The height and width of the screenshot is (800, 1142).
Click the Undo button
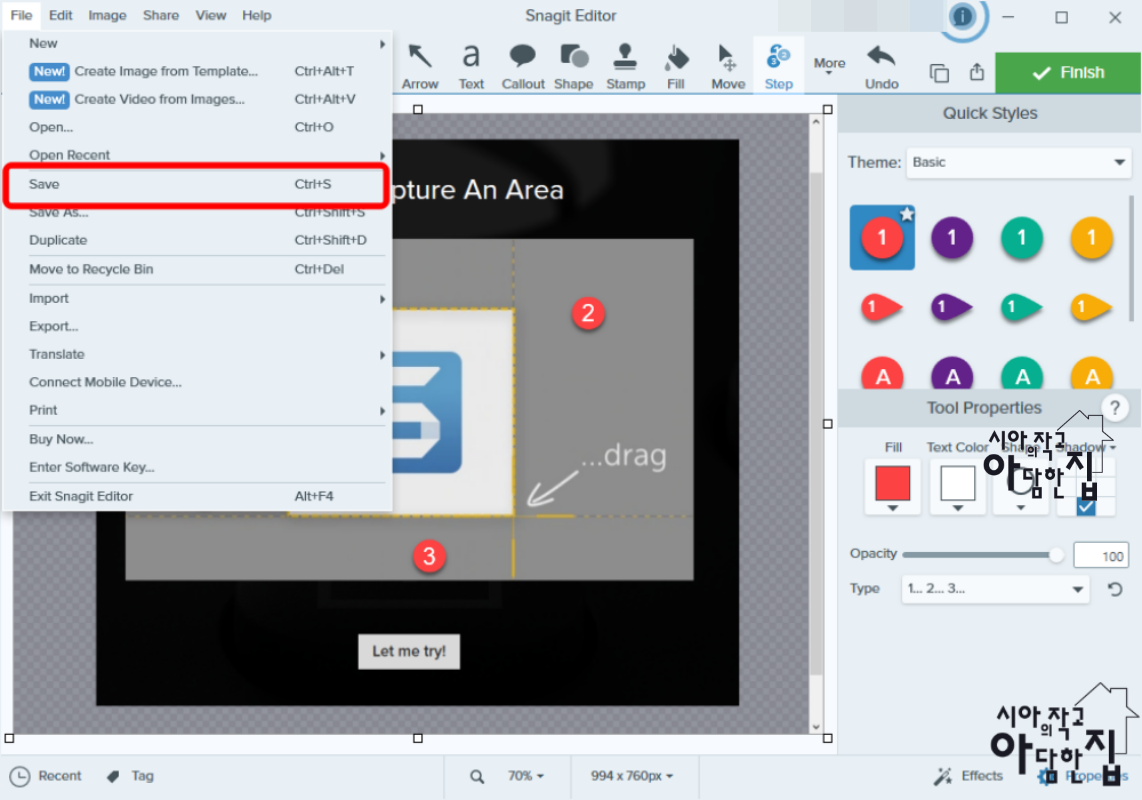coord(881,66)
